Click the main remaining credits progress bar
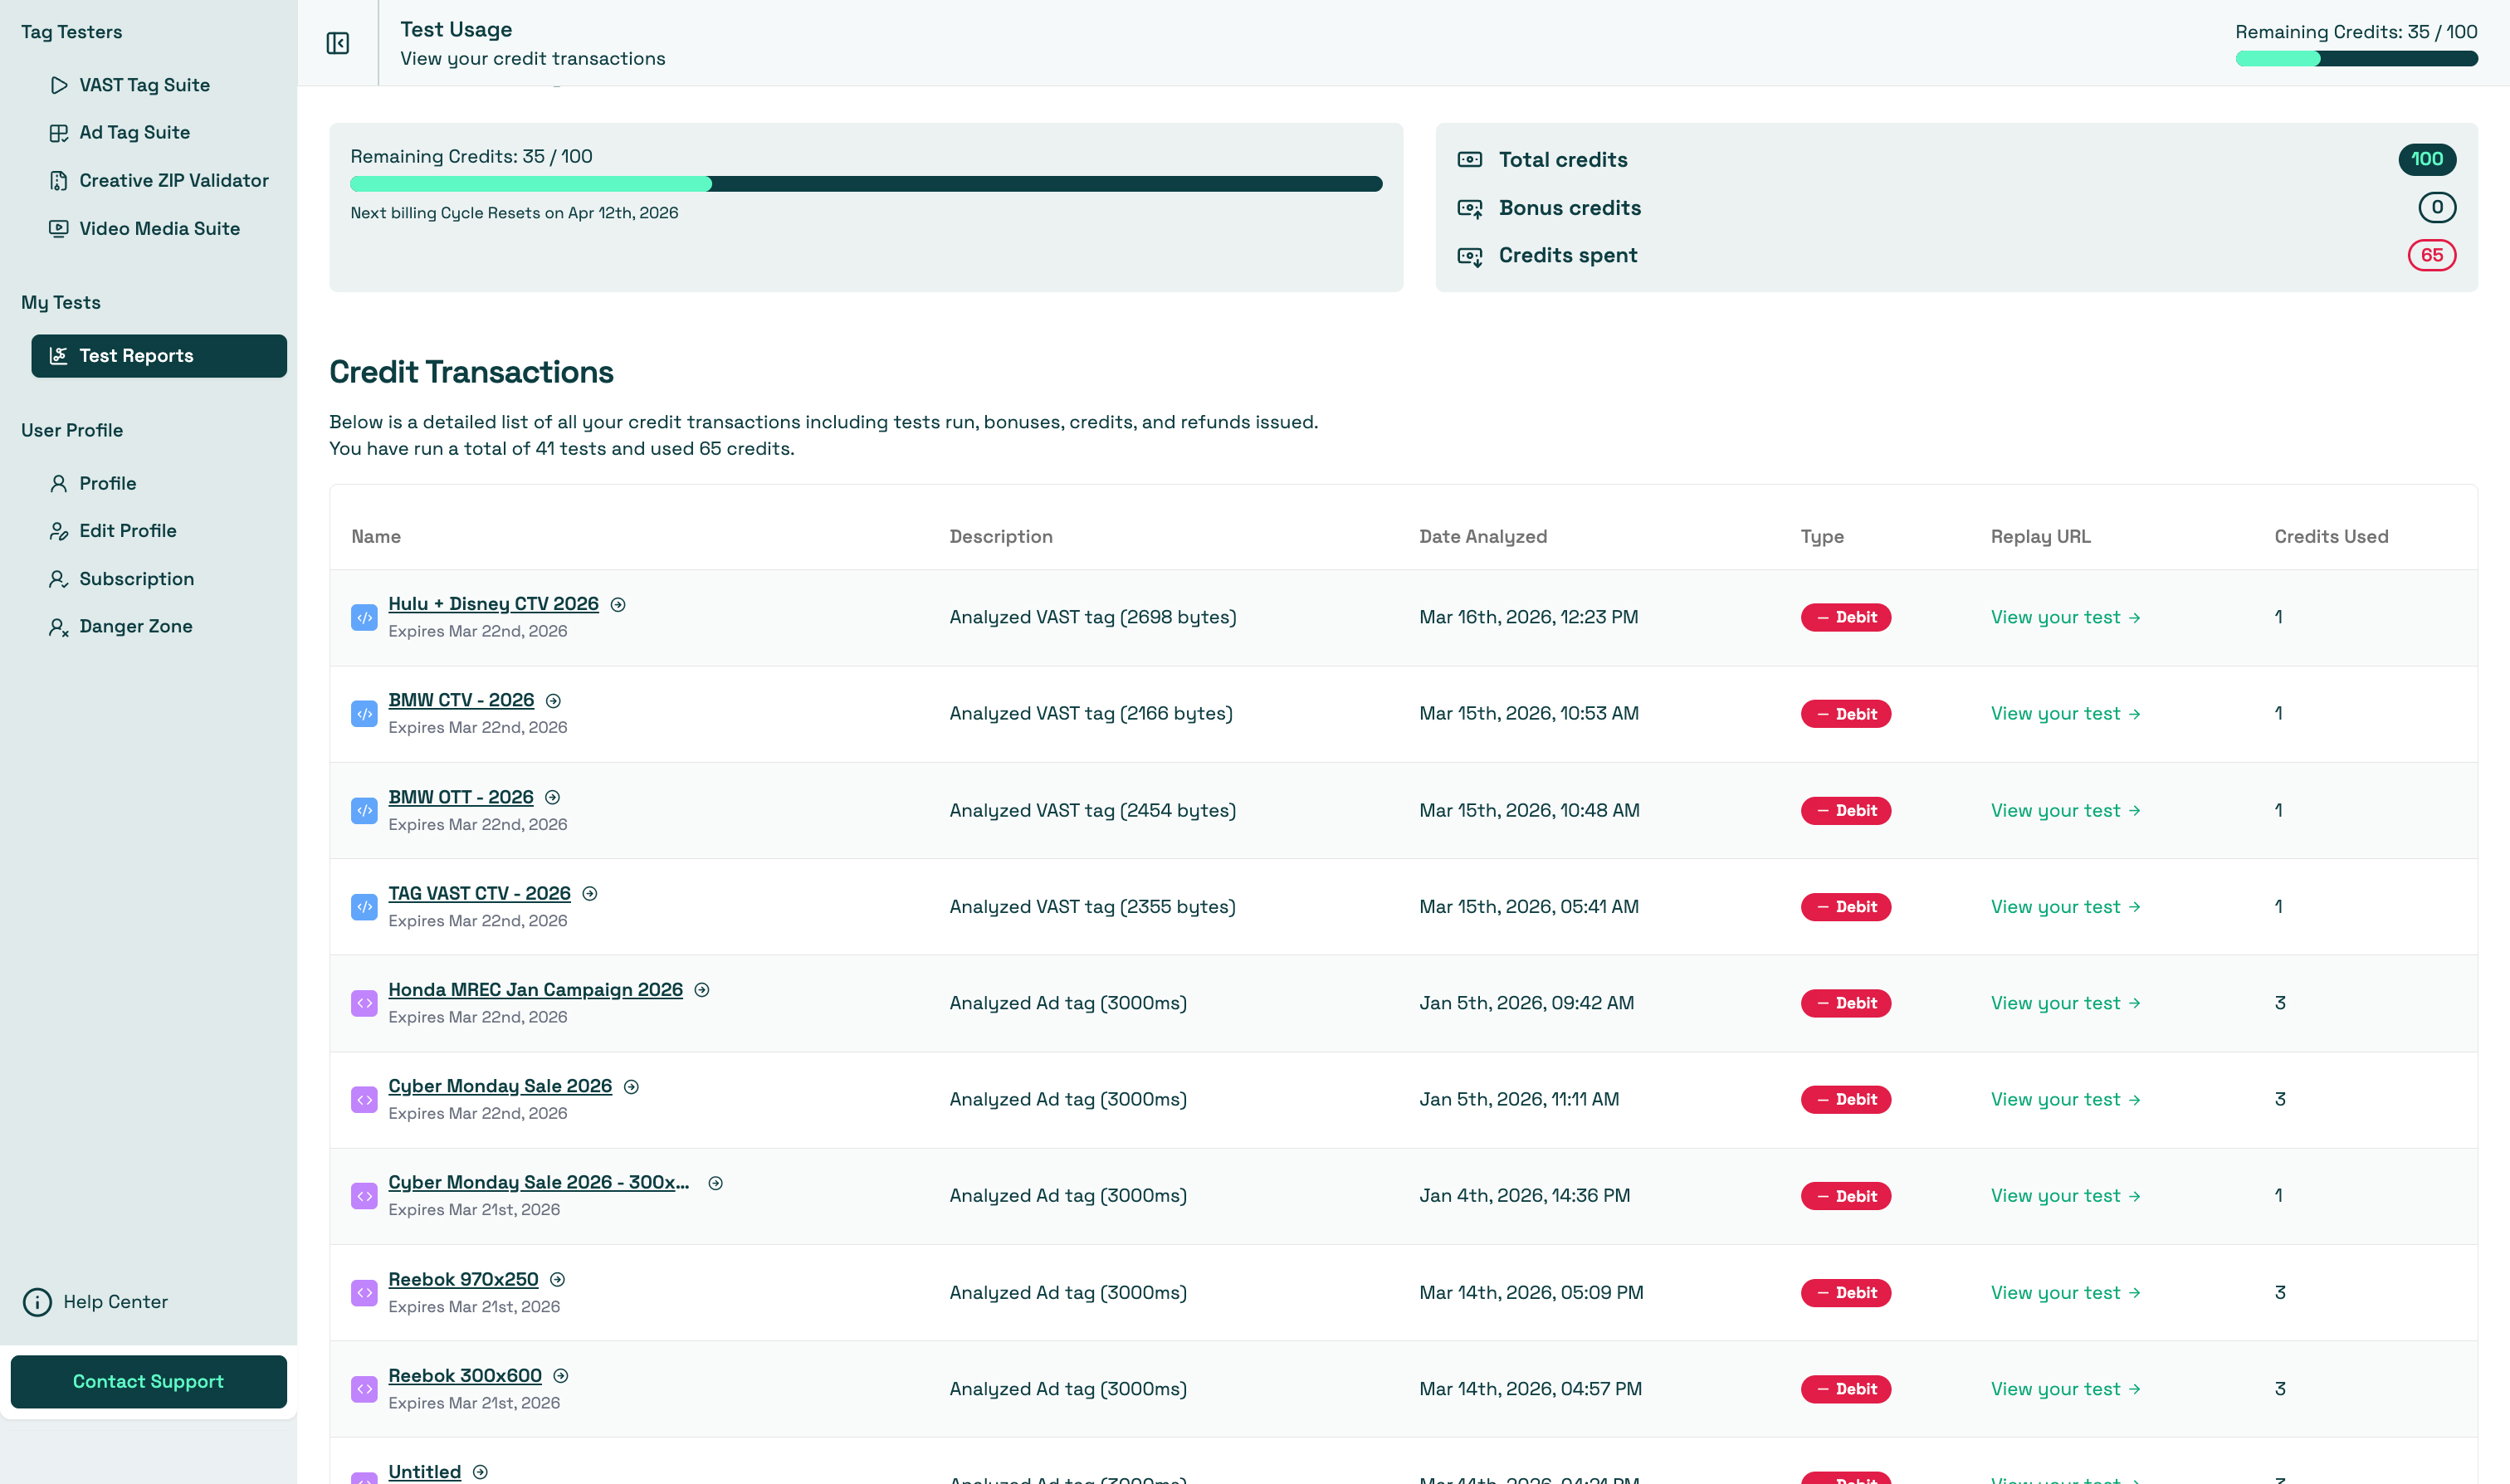2510x1484 pixels. click(865, 184)
